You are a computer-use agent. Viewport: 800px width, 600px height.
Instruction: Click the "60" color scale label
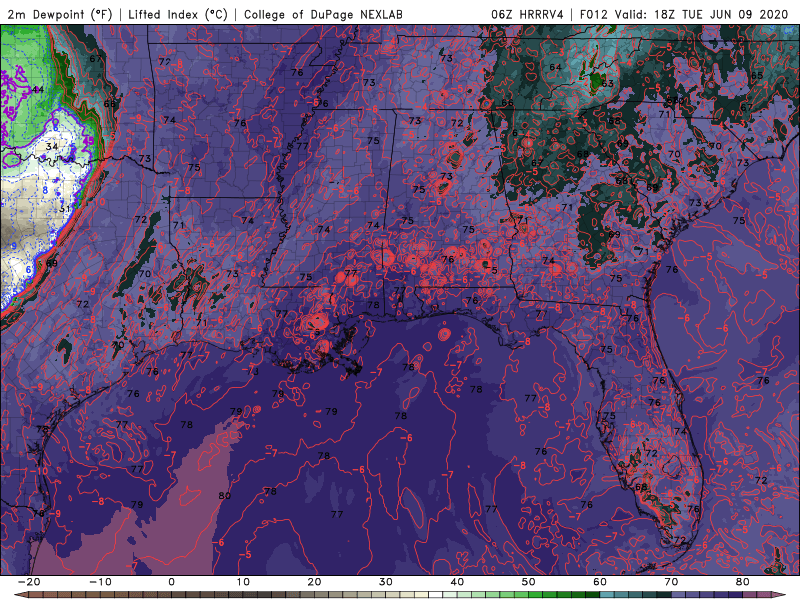click(600, 582)
